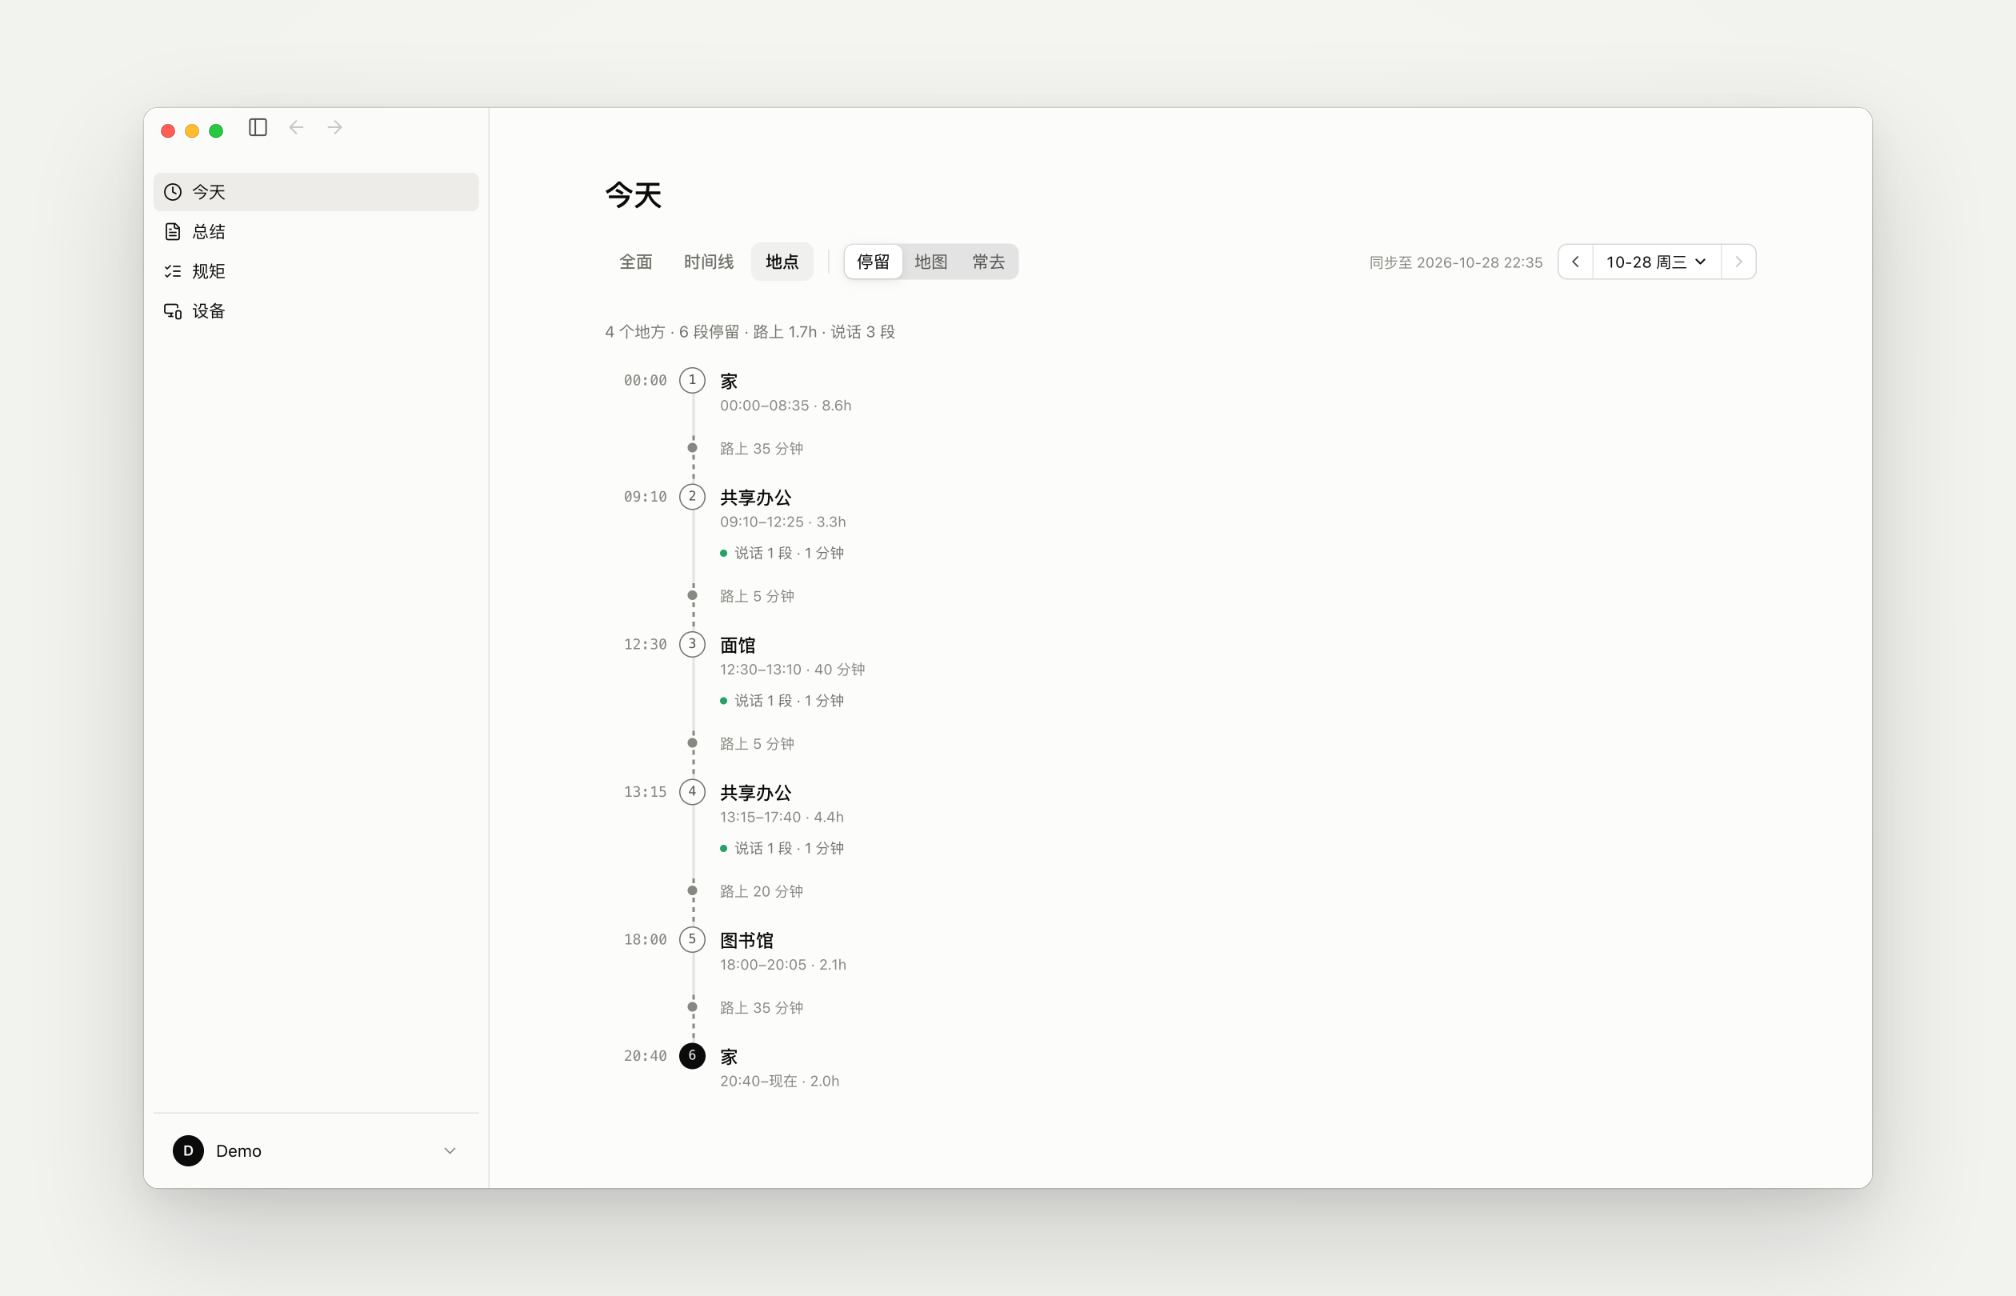
Task: Click 说话 entry under 13:15 共享办公
Action: (x=782, y=848)
